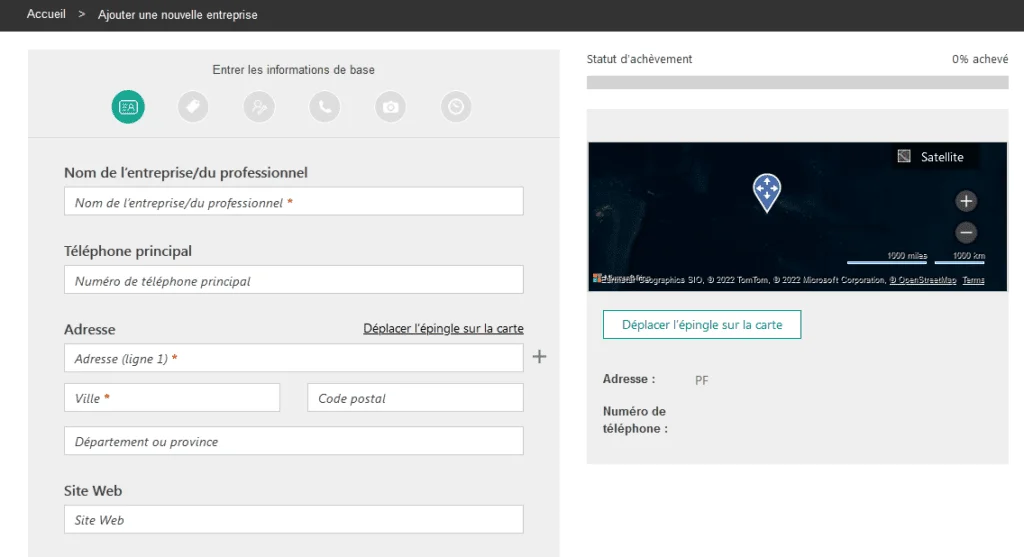The width and height of the screenshot is (1024, 557).
Task: Focus the Site Web field
Action: (294, 520)
